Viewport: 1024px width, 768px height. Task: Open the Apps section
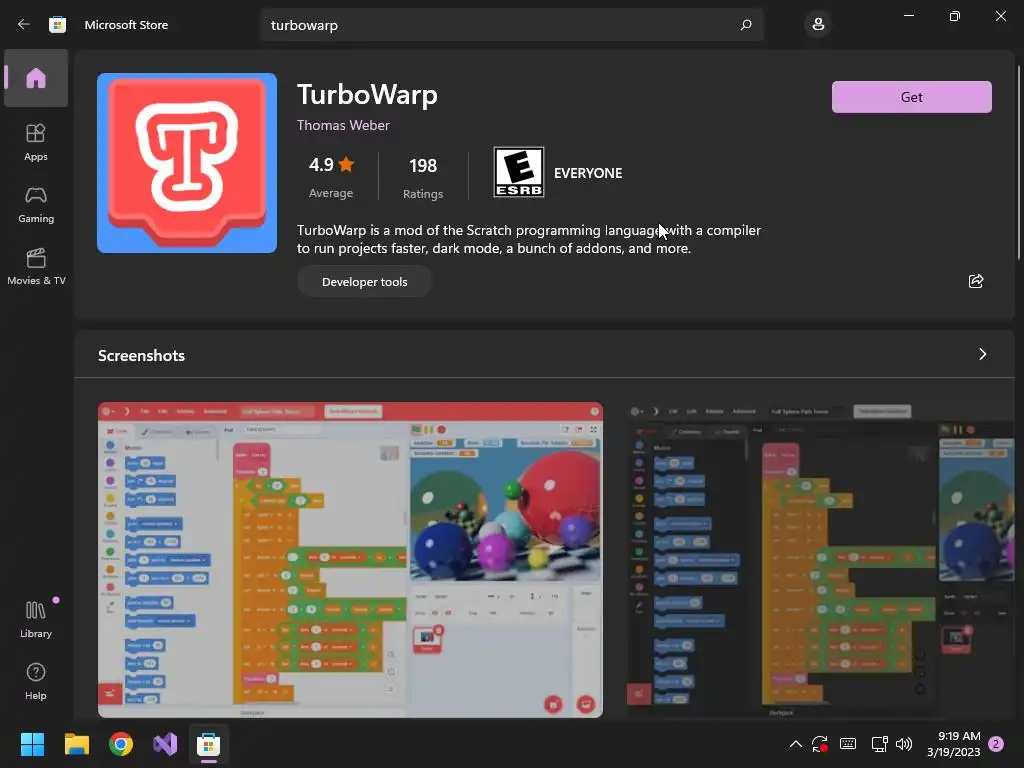[36, 142]
